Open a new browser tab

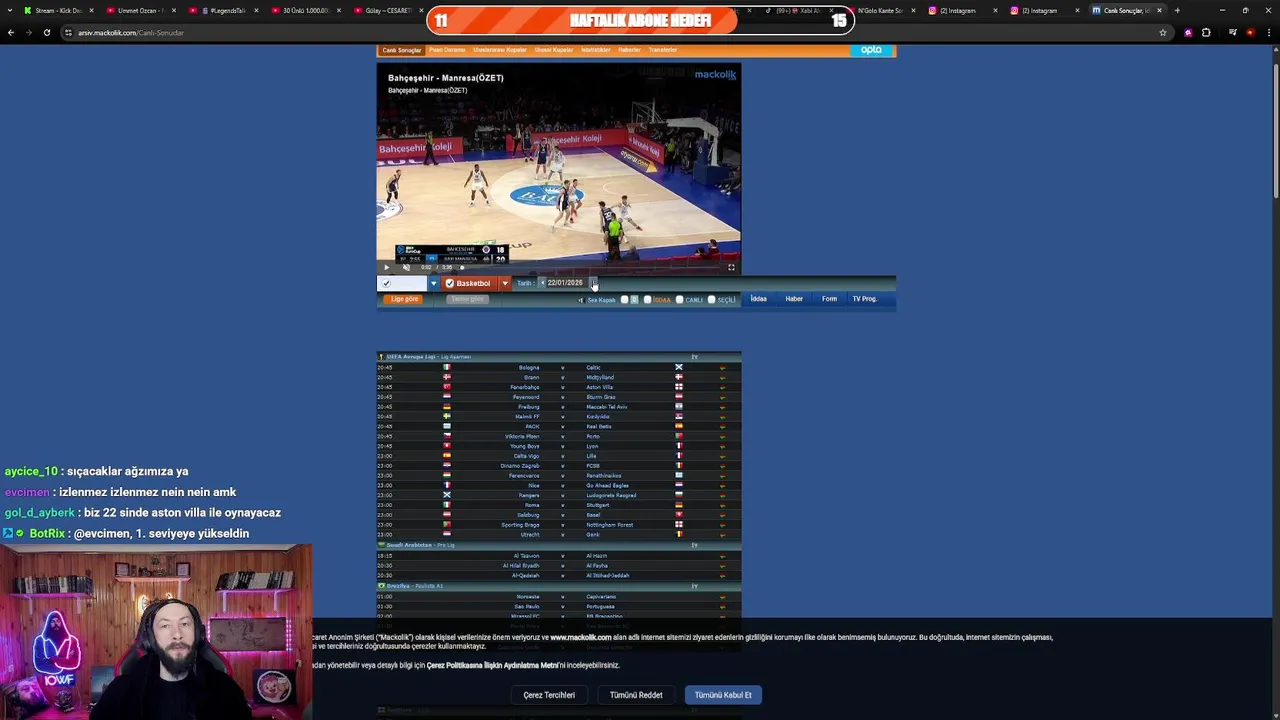tap(1177, 10)
